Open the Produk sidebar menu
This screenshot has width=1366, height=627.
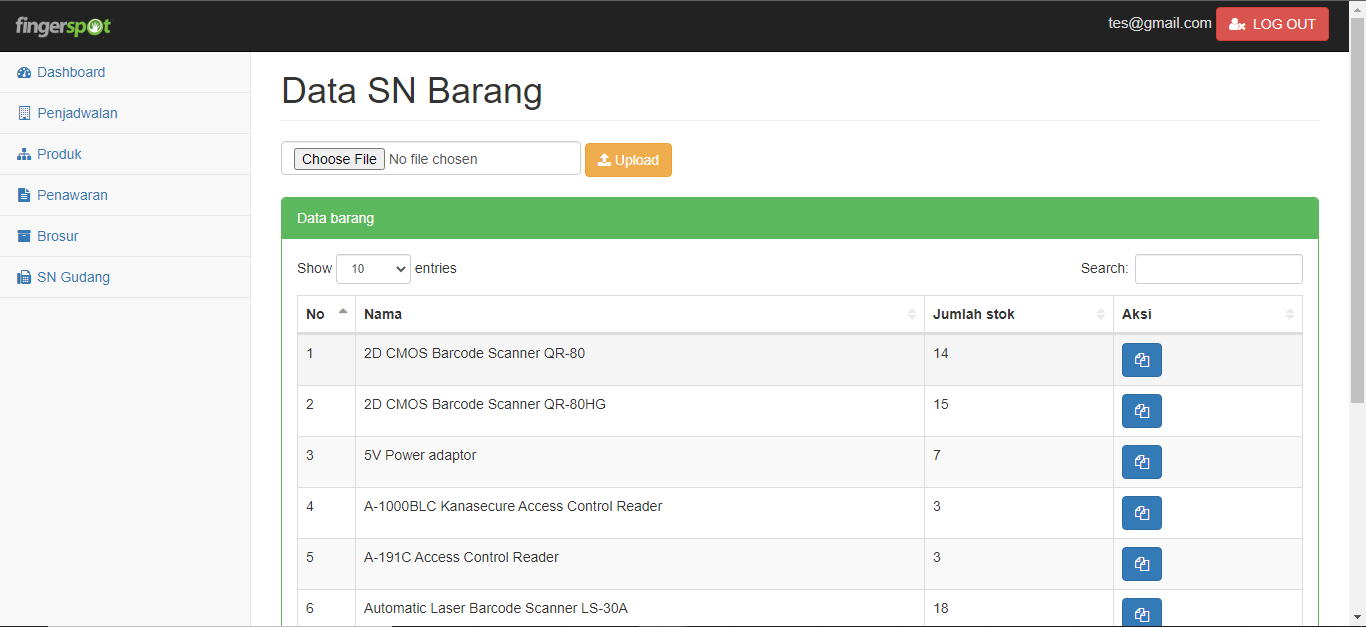click(x=59, y=154)
